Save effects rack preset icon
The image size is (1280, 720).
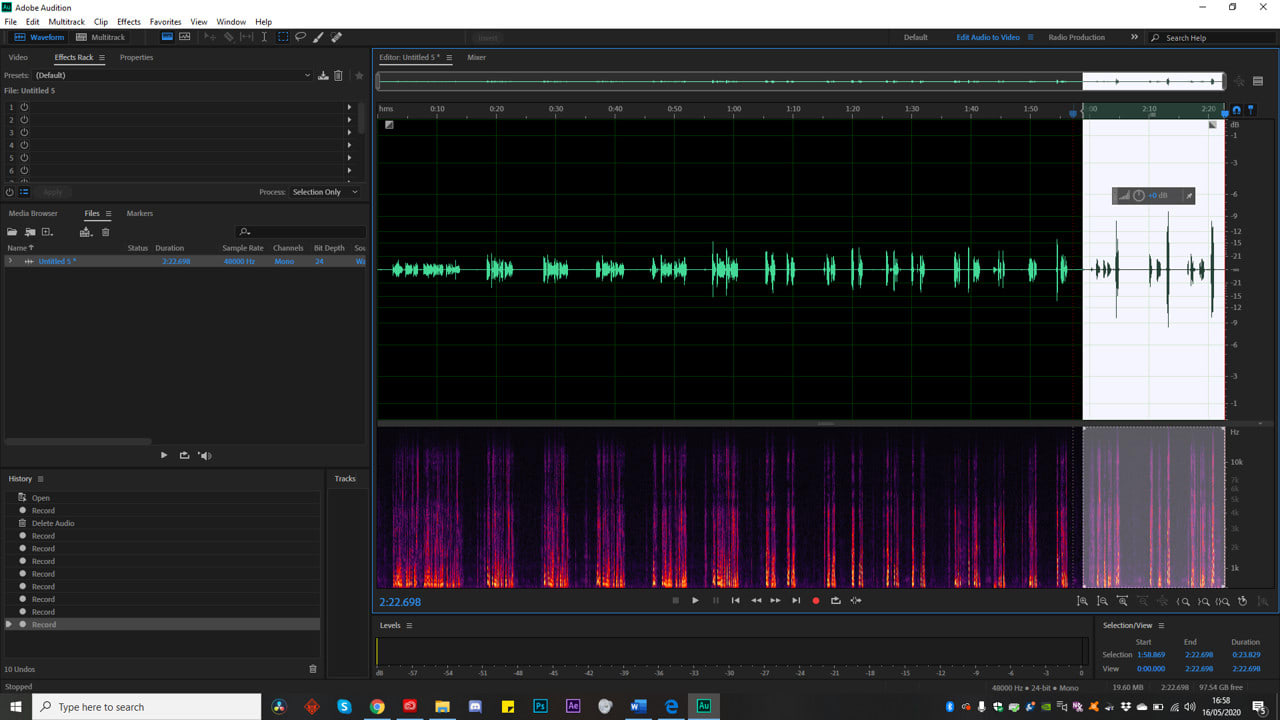[x=323, y=75]
